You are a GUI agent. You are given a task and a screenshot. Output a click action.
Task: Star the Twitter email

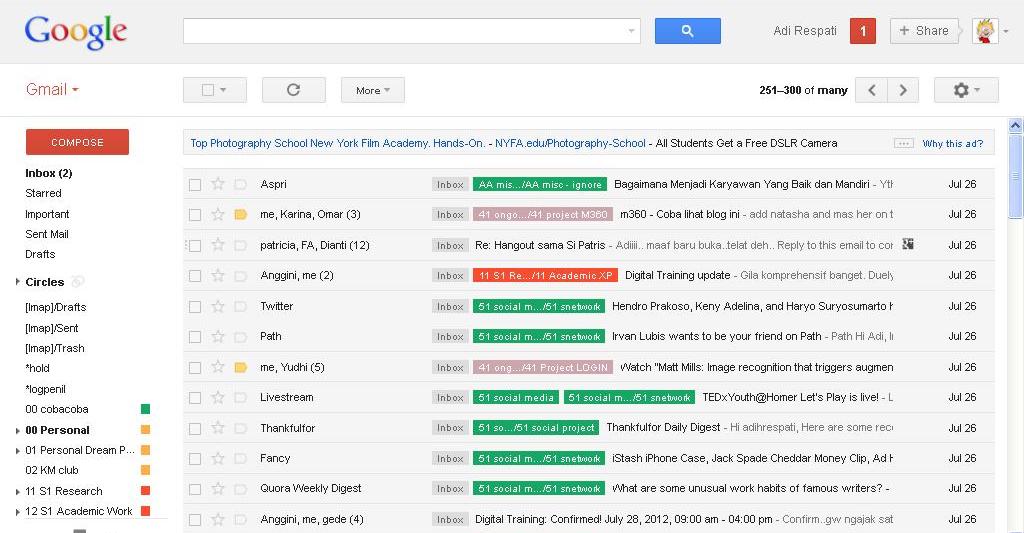[217, 306]
